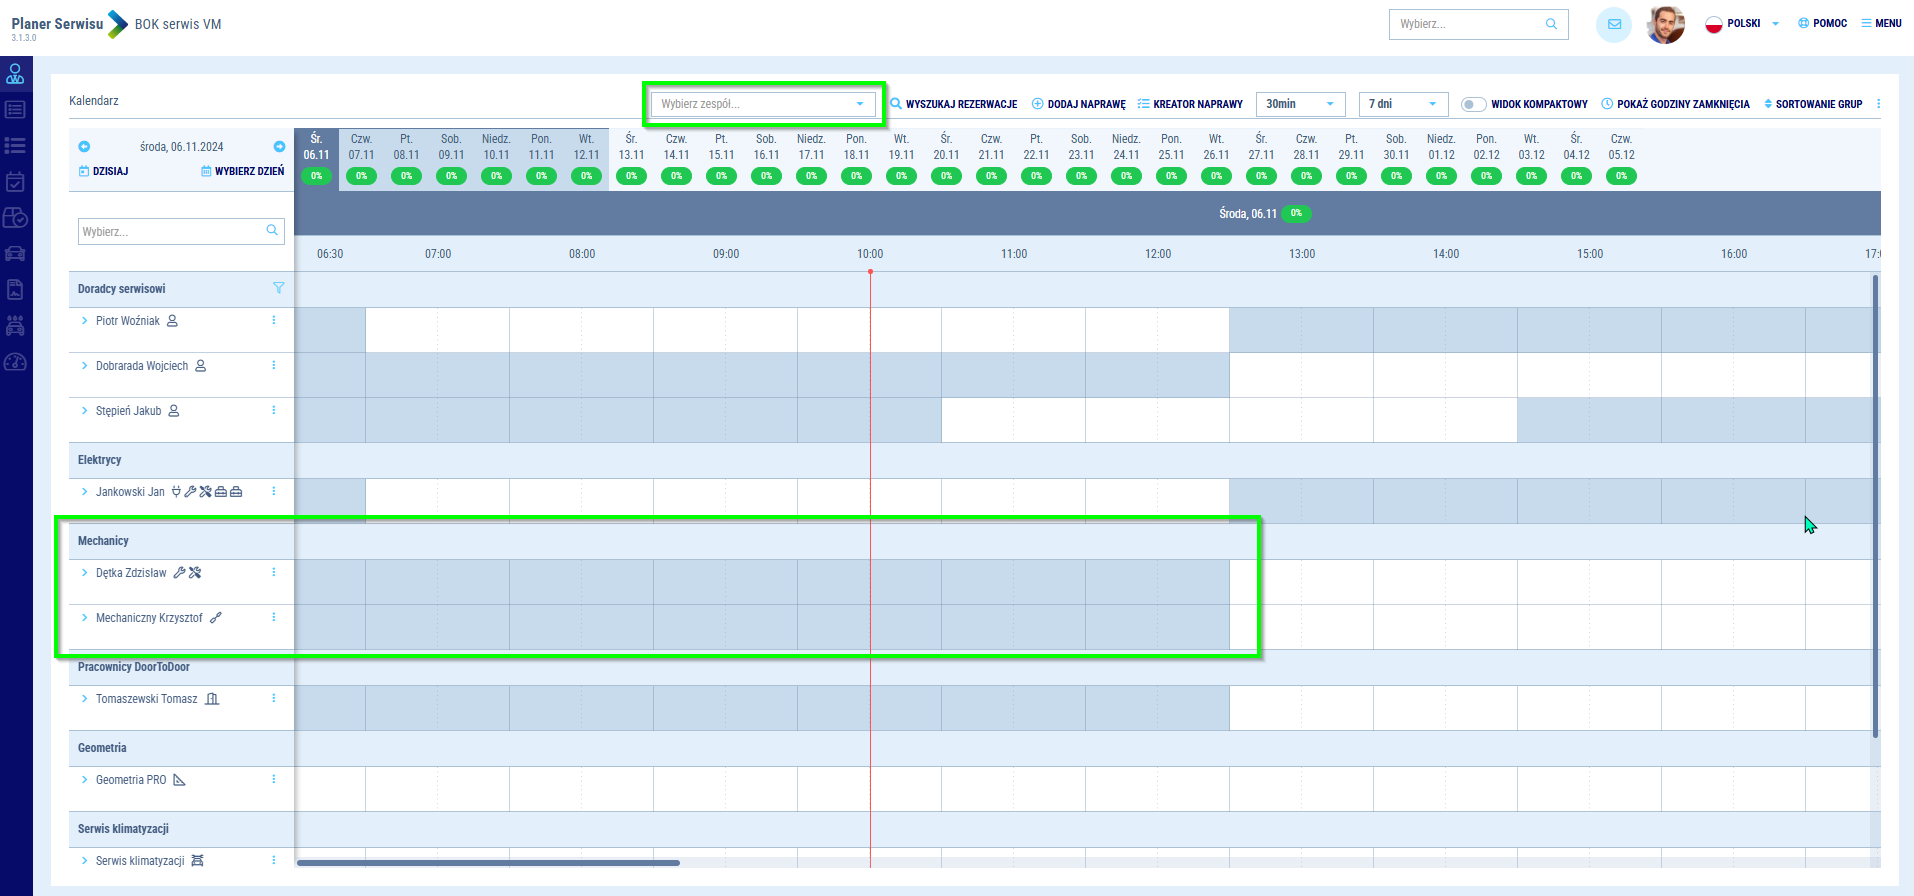Toggle the Widok kompaktowy switch
The image size is (1914, 896).
coord(1473,104)
